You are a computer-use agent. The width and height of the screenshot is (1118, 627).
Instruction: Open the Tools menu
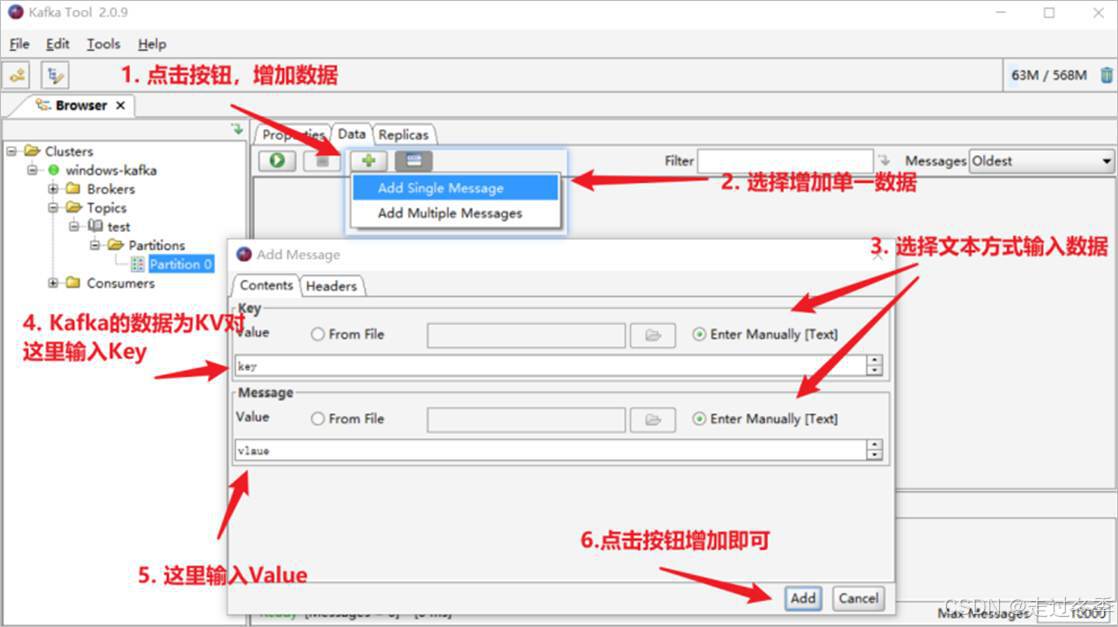click(103, 44)
